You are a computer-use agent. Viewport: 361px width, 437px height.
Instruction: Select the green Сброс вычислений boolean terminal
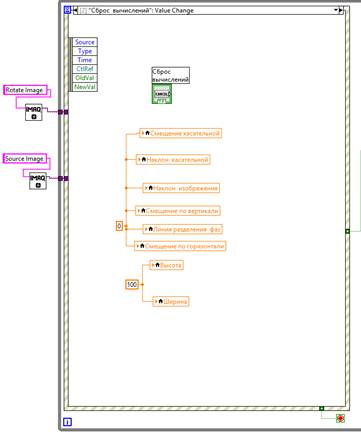[x=162, y=94]
